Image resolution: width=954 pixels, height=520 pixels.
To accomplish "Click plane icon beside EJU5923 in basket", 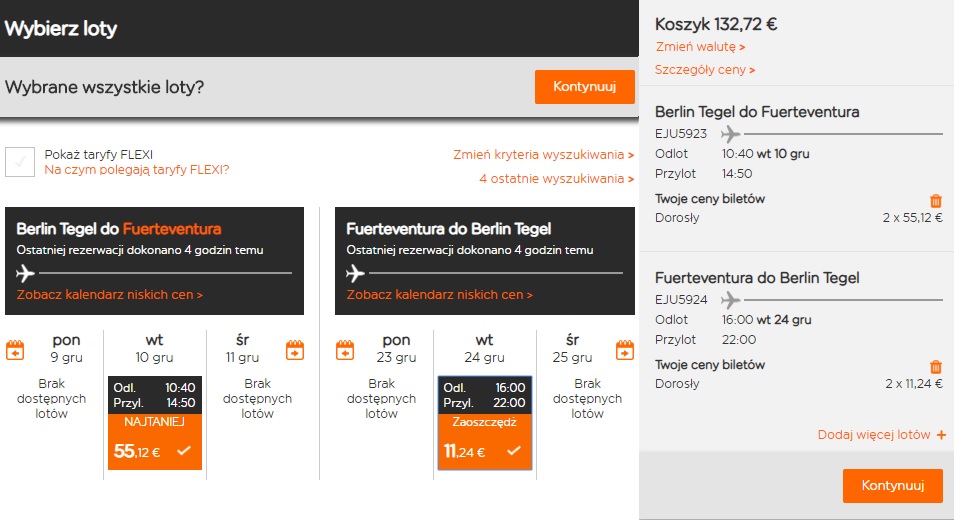I will coord(730,133).
